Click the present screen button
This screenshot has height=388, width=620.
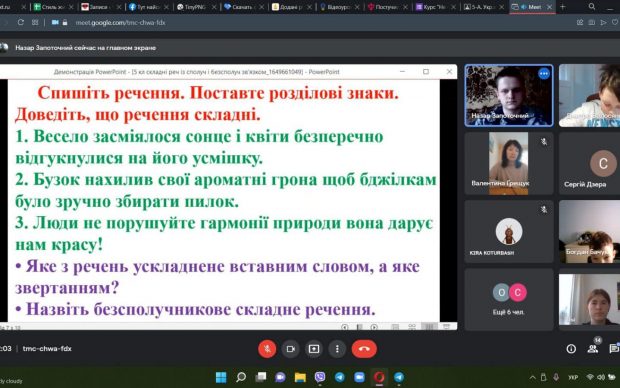point(314,349)
